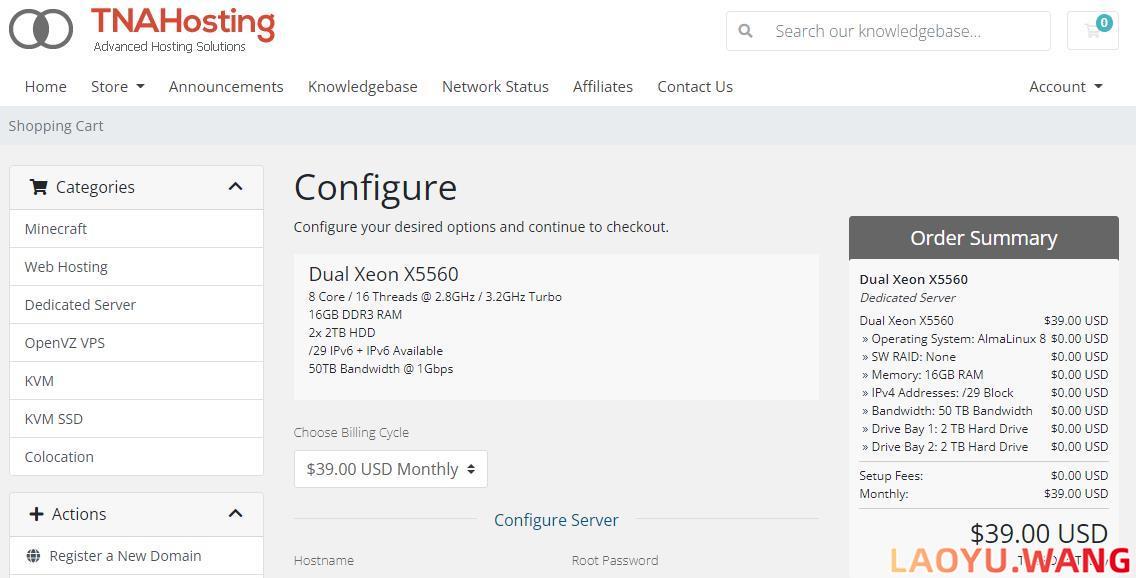Select the OpenVZ VPS category
Screen dimensions: 1136x578
tap(136, 343)
